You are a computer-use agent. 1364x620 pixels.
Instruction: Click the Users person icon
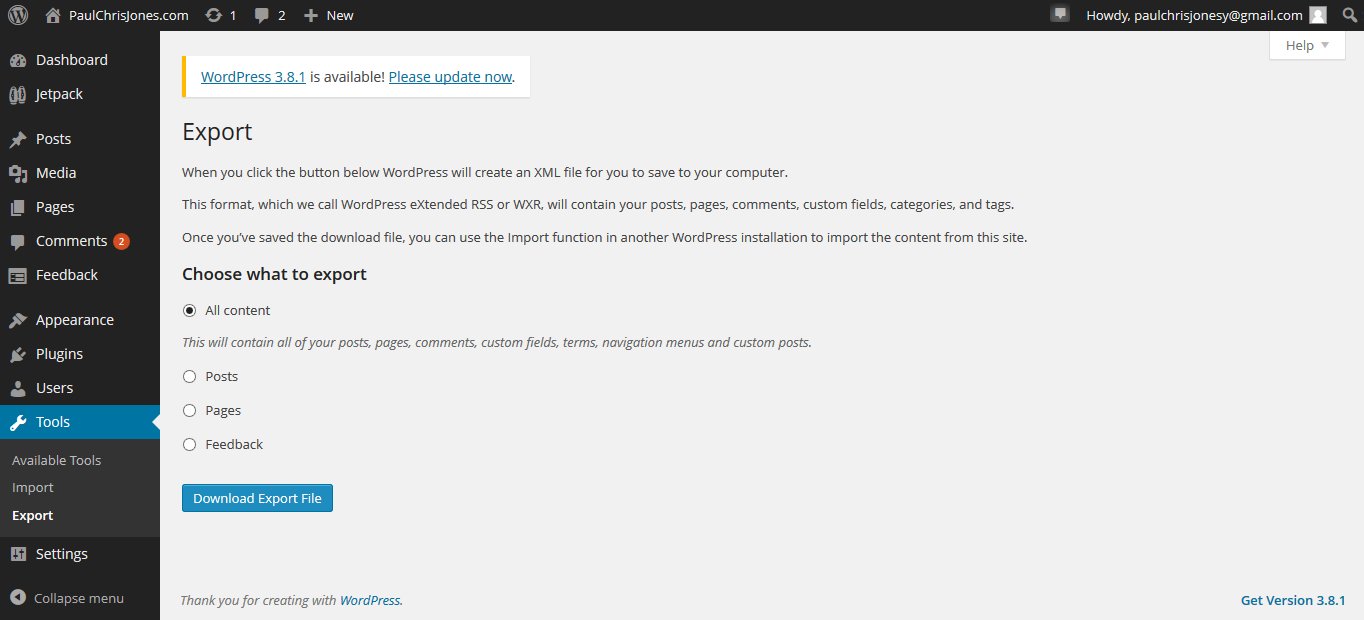18,388
